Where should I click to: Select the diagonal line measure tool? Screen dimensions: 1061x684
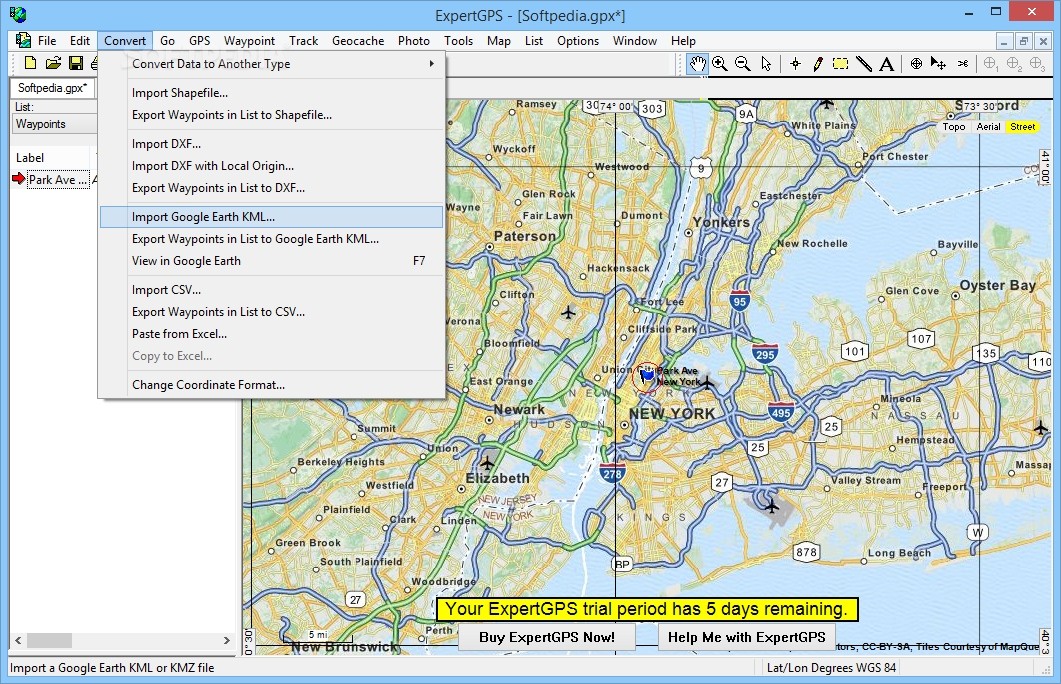[863, 64]
